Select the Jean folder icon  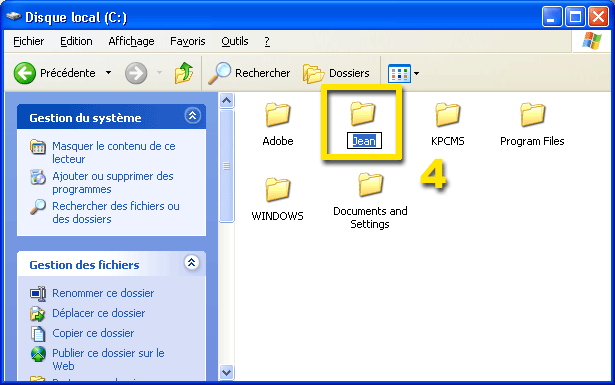[x=363, y=113]
